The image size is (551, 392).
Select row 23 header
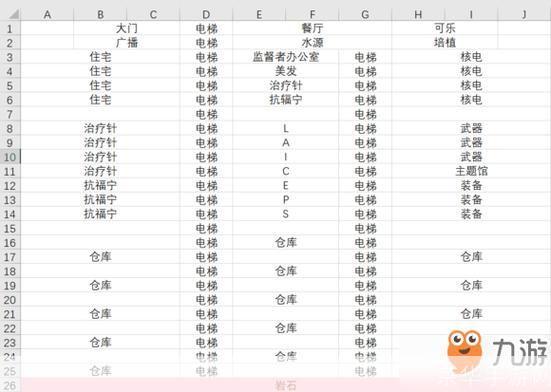pyautogui.click(x=10, y=343)
